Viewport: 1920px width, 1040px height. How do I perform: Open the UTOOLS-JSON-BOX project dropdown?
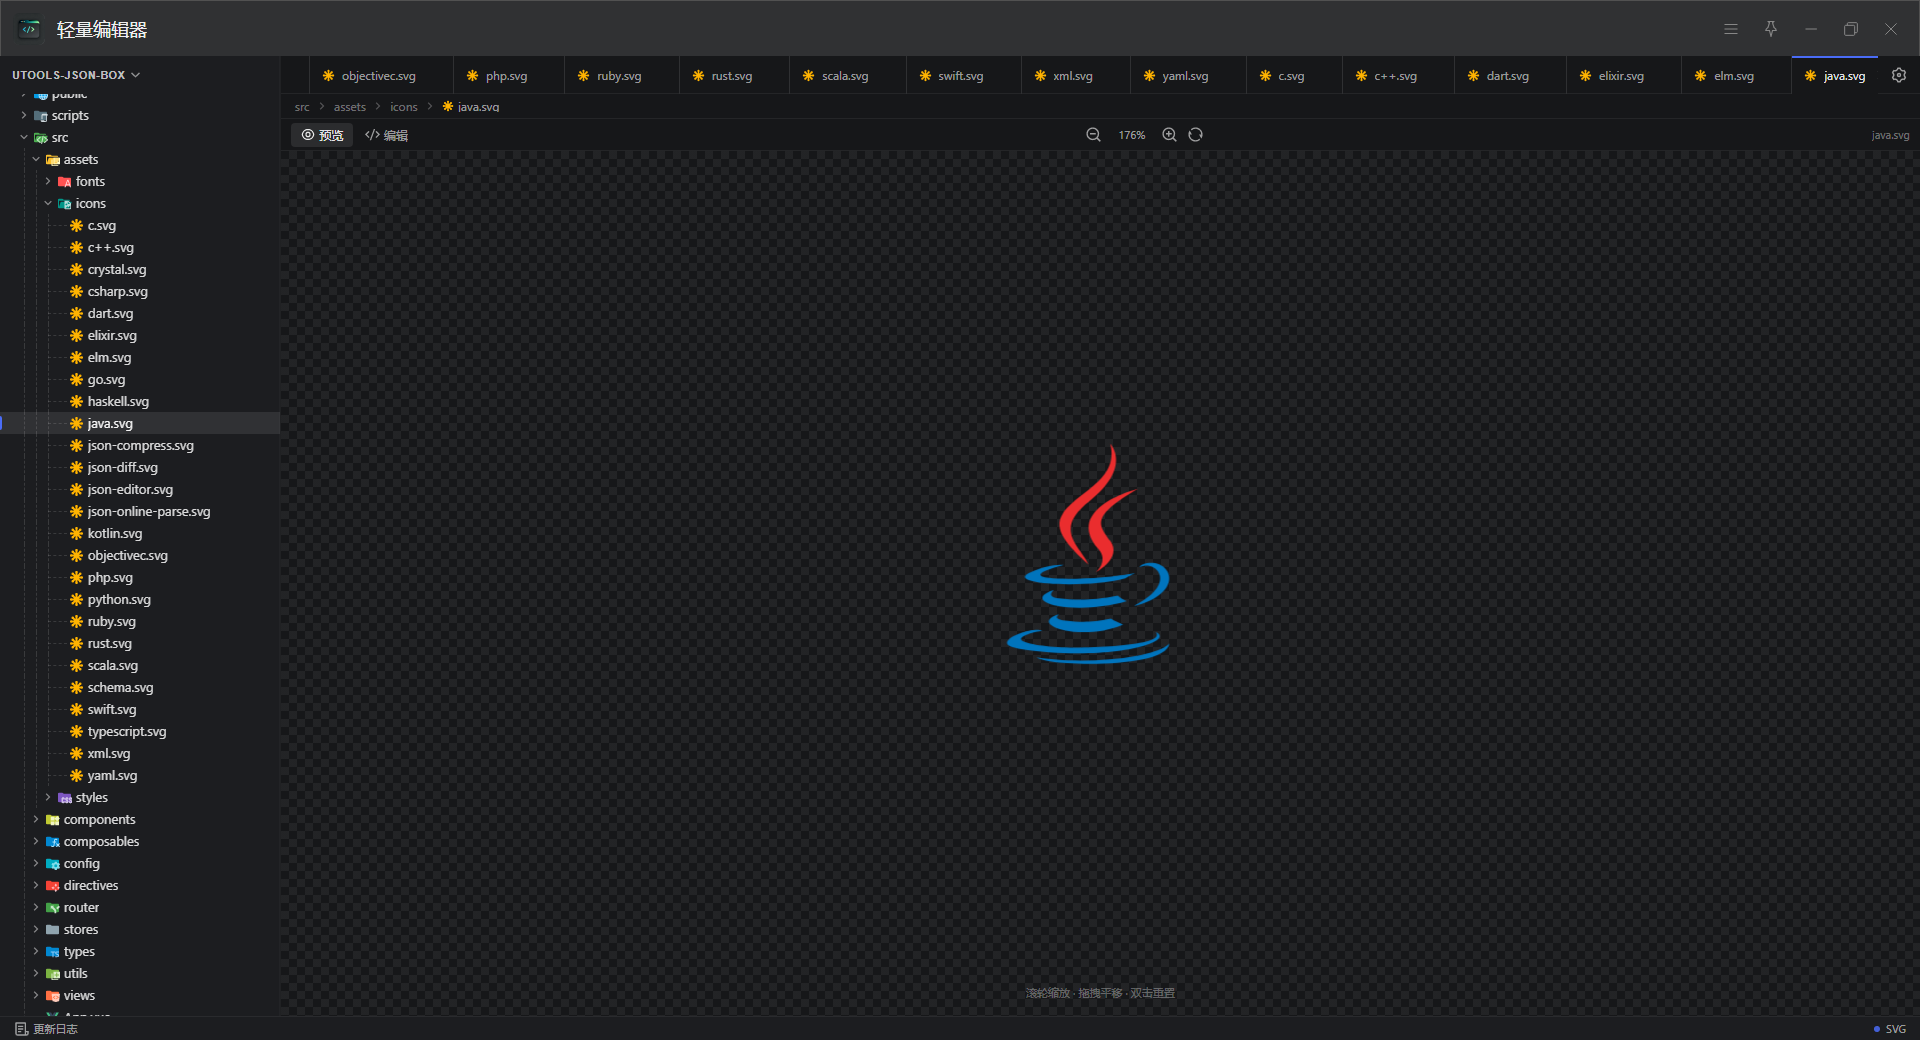click(76, 75)
